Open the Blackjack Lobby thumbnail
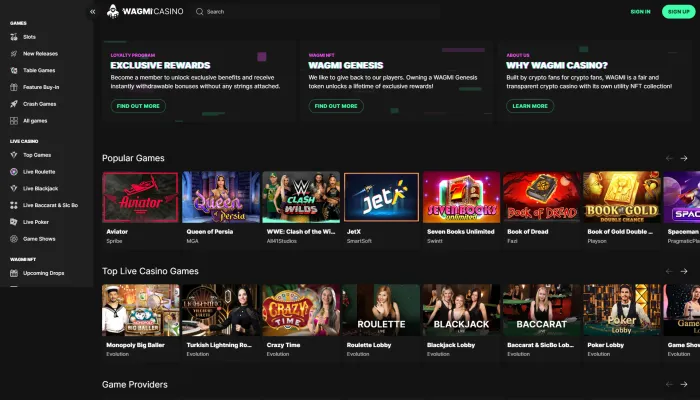Viewport: 700px width, 400px height. point(461,310)
